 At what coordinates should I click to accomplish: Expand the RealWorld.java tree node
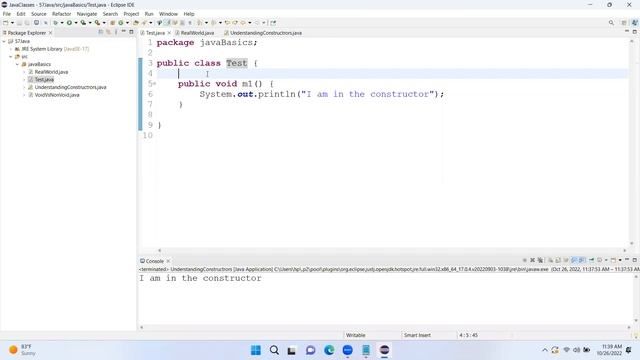(24, 72)
